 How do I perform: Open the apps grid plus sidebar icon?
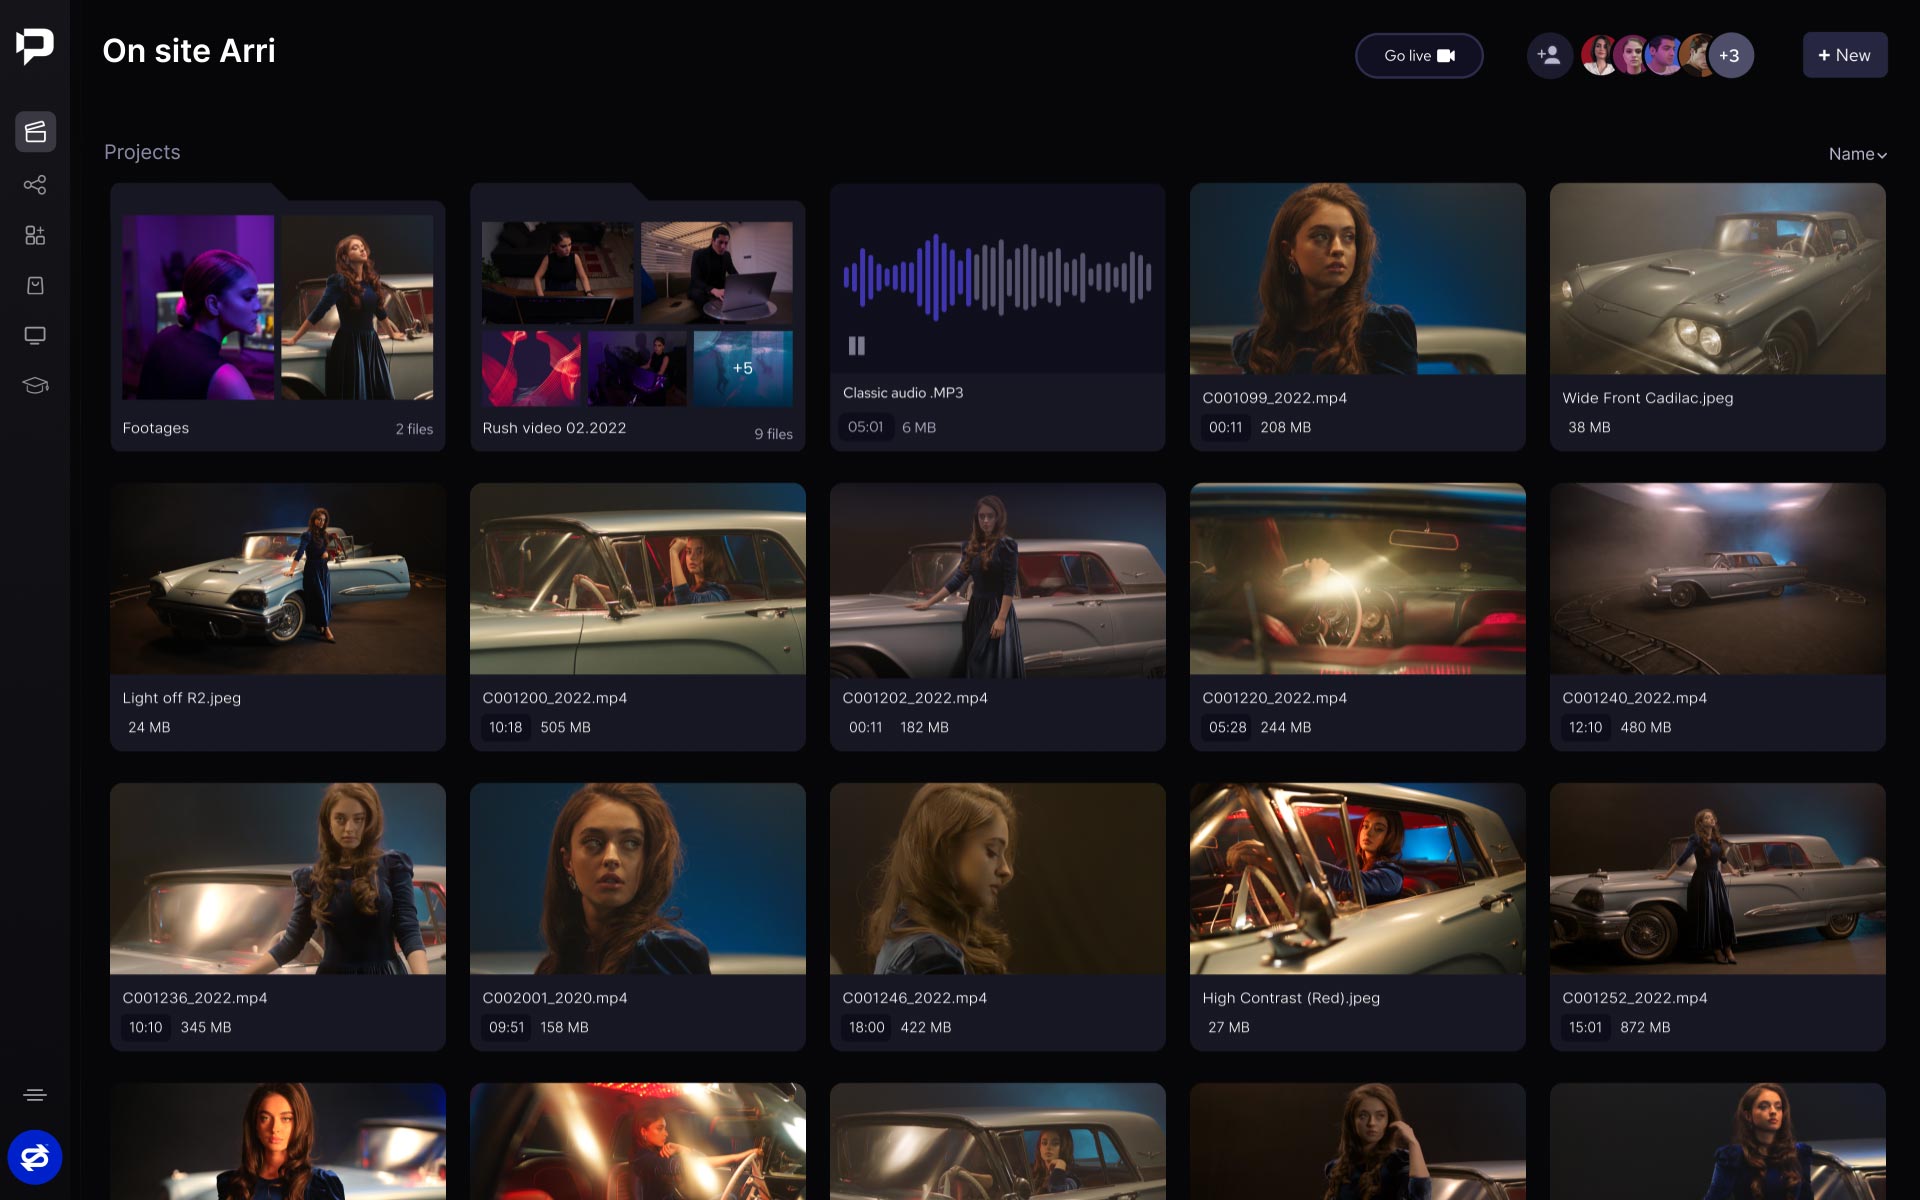[35, 235]
